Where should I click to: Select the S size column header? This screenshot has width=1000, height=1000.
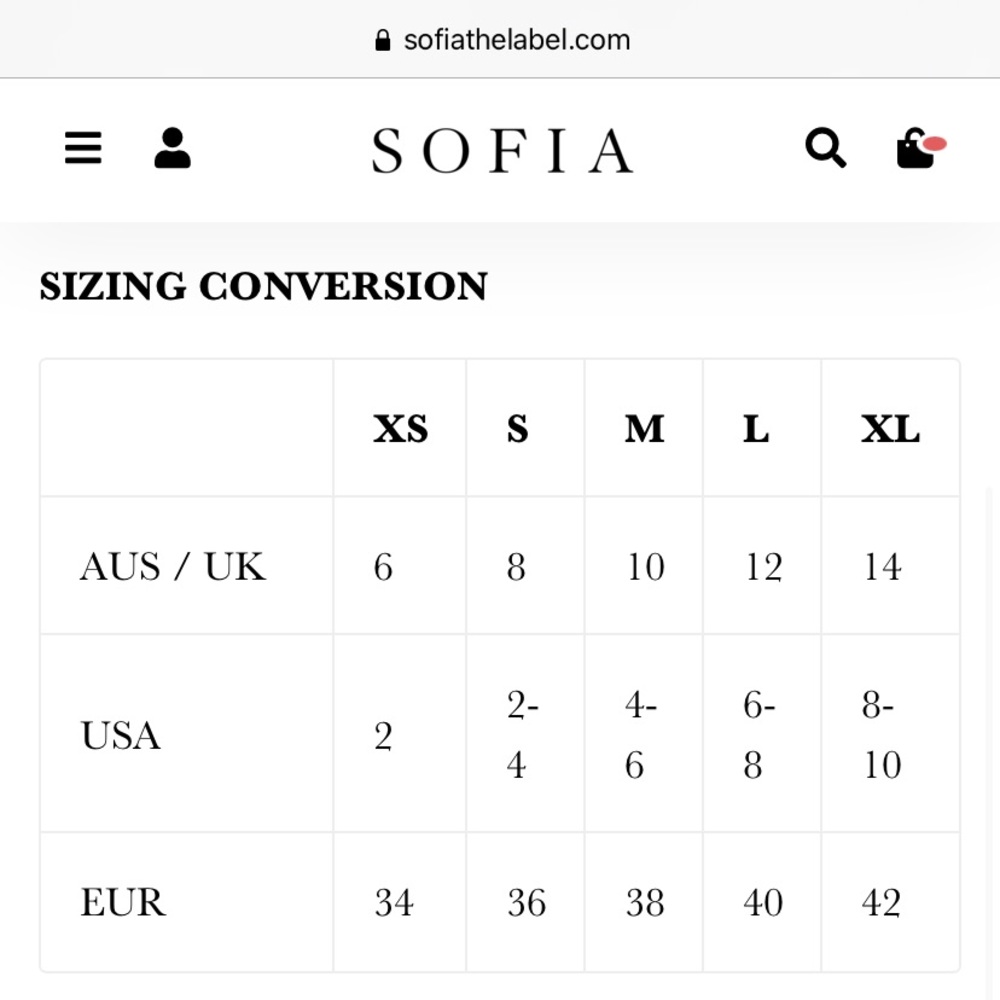[517, 429]
